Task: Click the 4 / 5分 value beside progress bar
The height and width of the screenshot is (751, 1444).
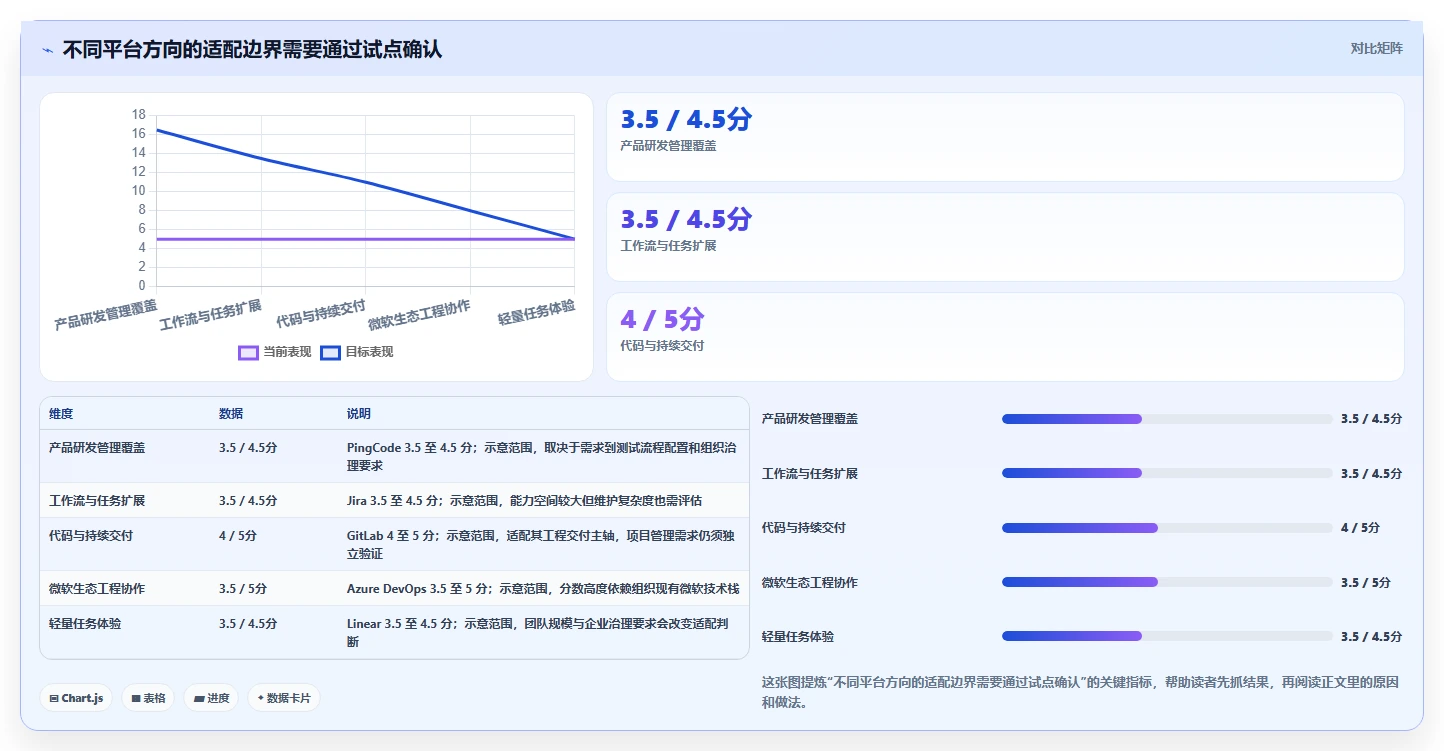Action: (x=1360, y=527)
